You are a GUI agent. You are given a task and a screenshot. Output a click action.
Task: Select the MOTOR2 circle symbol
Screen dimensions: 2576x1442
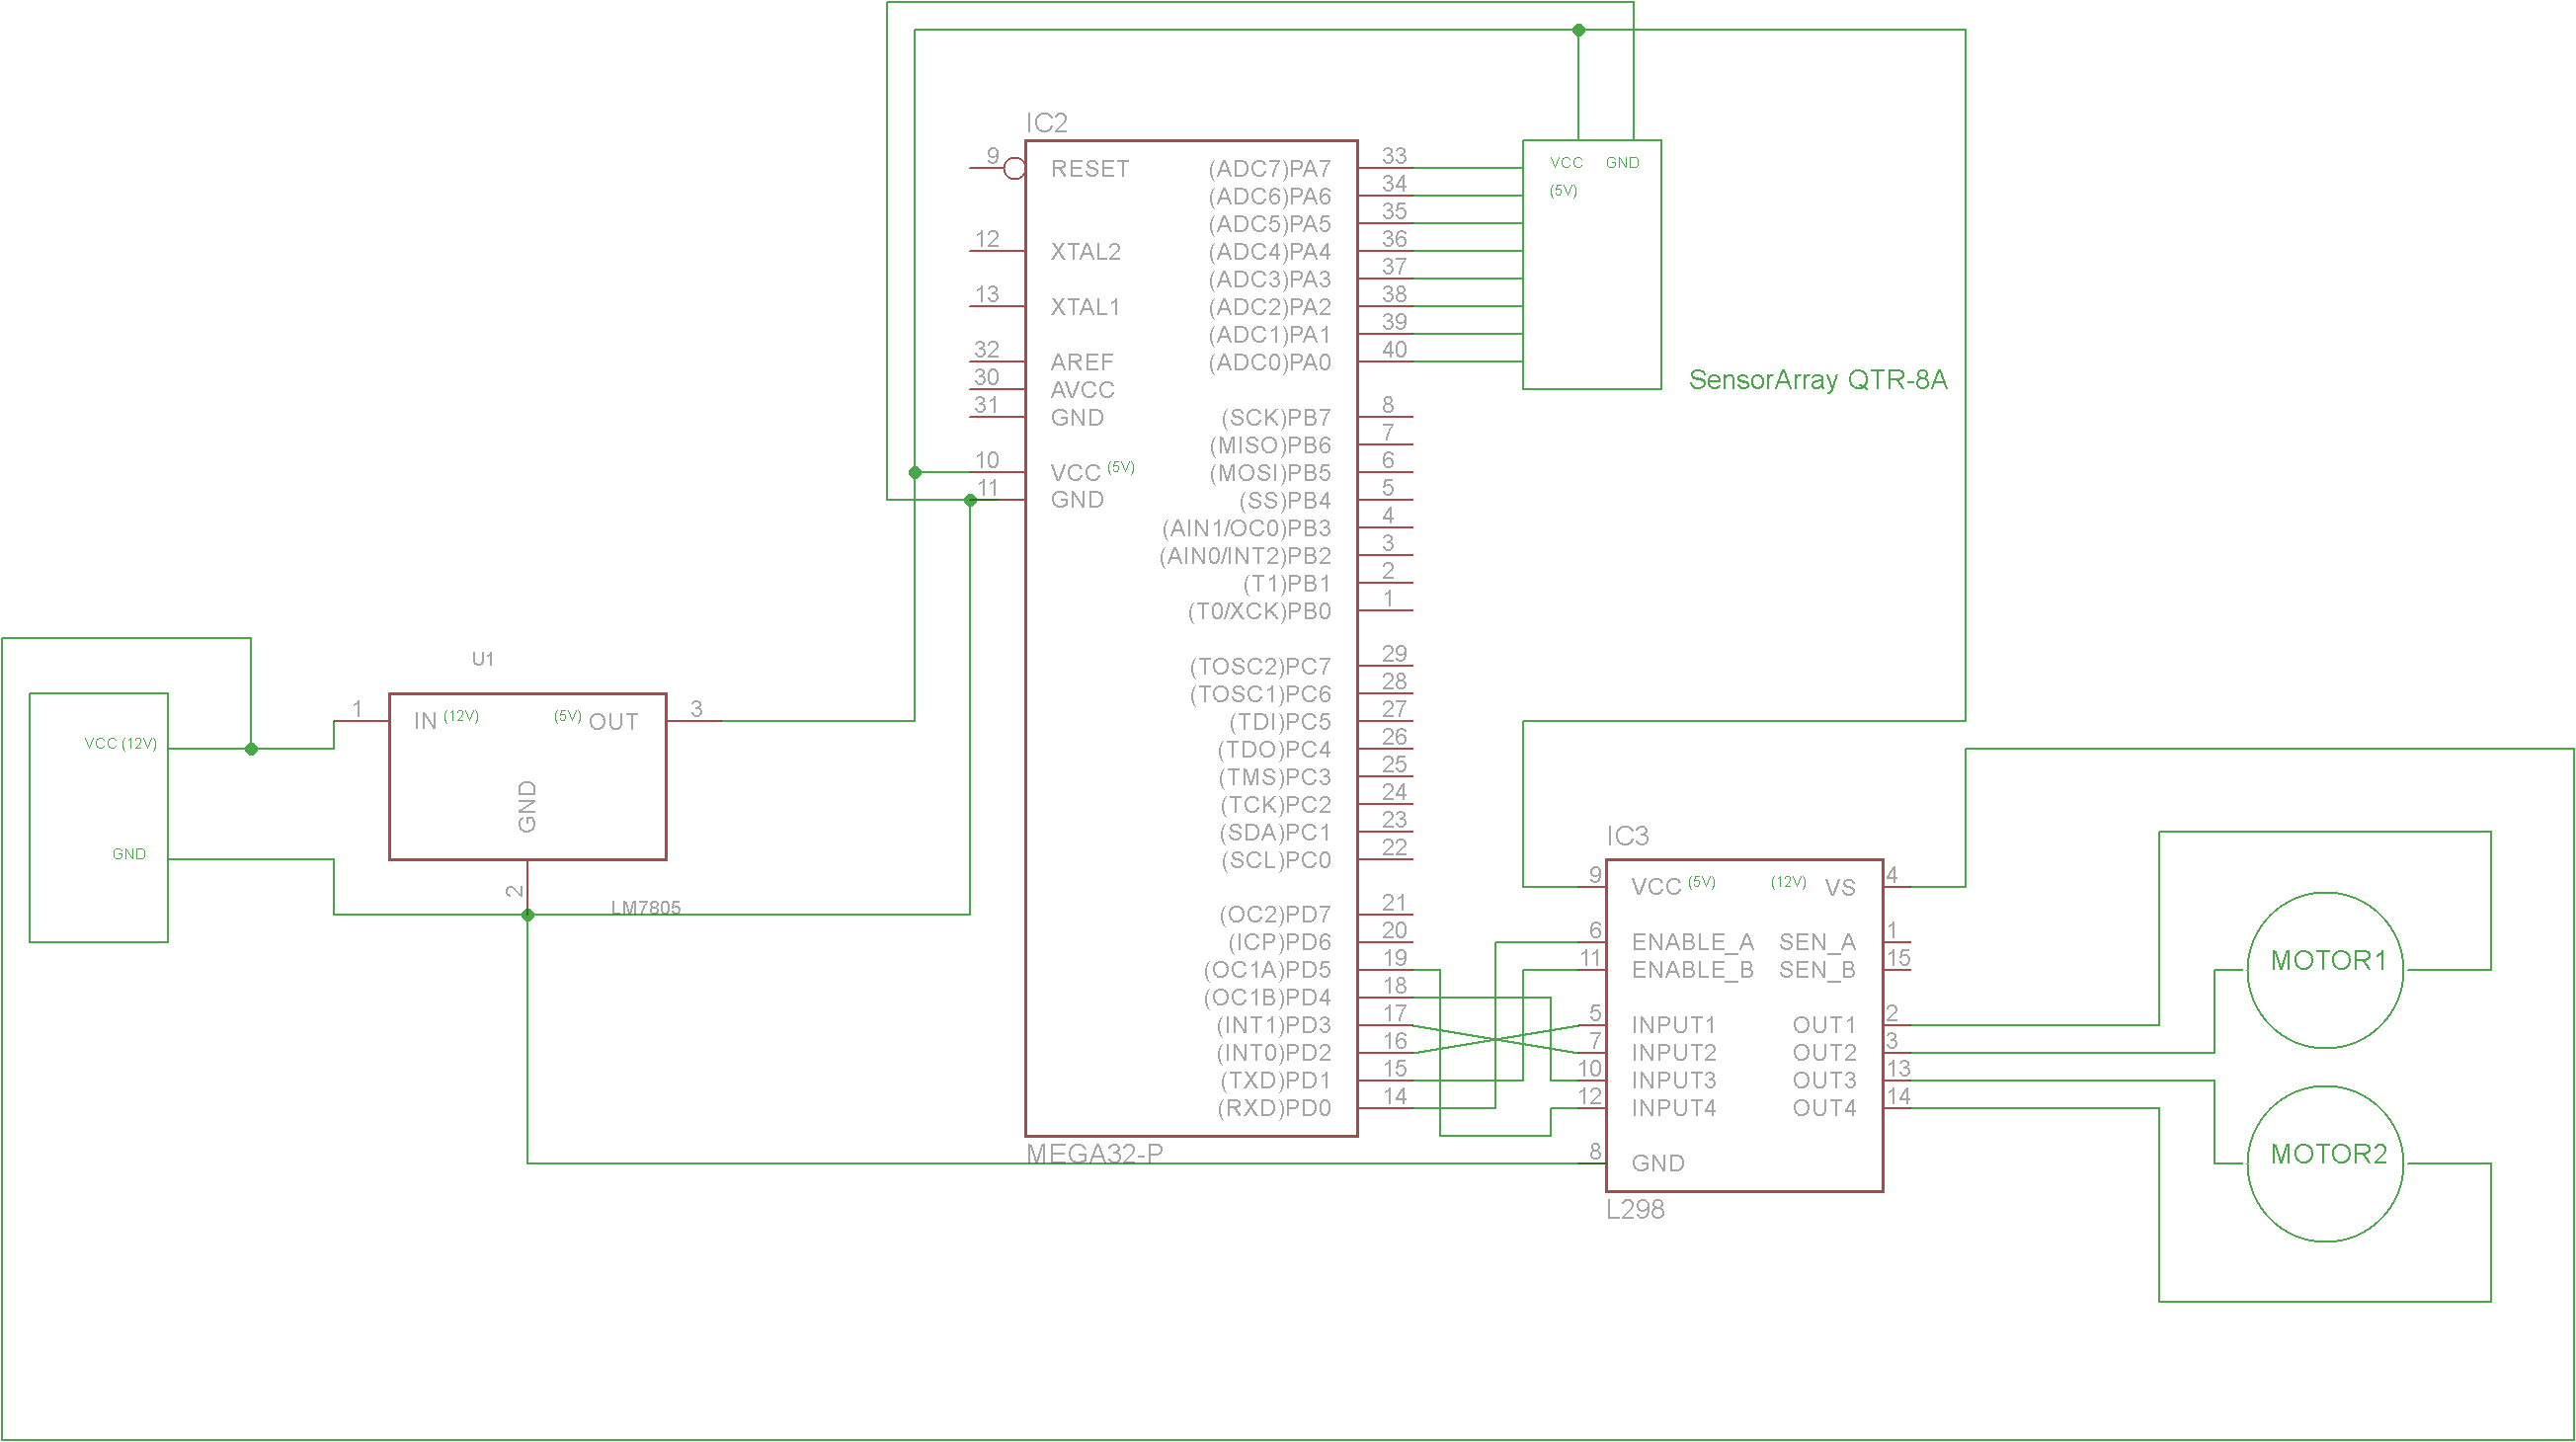[x=2325, y=1164]
